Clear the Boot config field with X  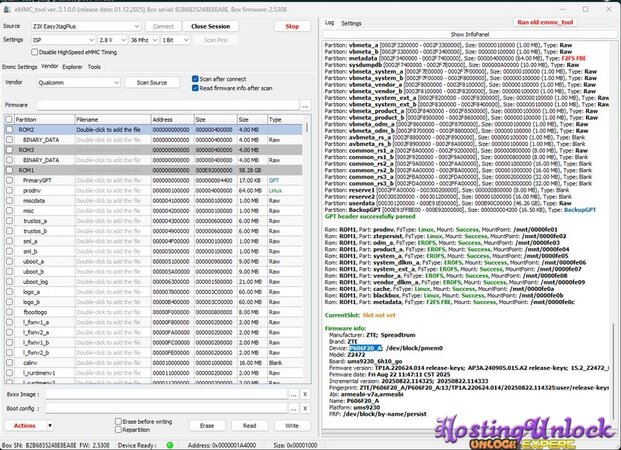pyautogui.click(x=307, y=408)
